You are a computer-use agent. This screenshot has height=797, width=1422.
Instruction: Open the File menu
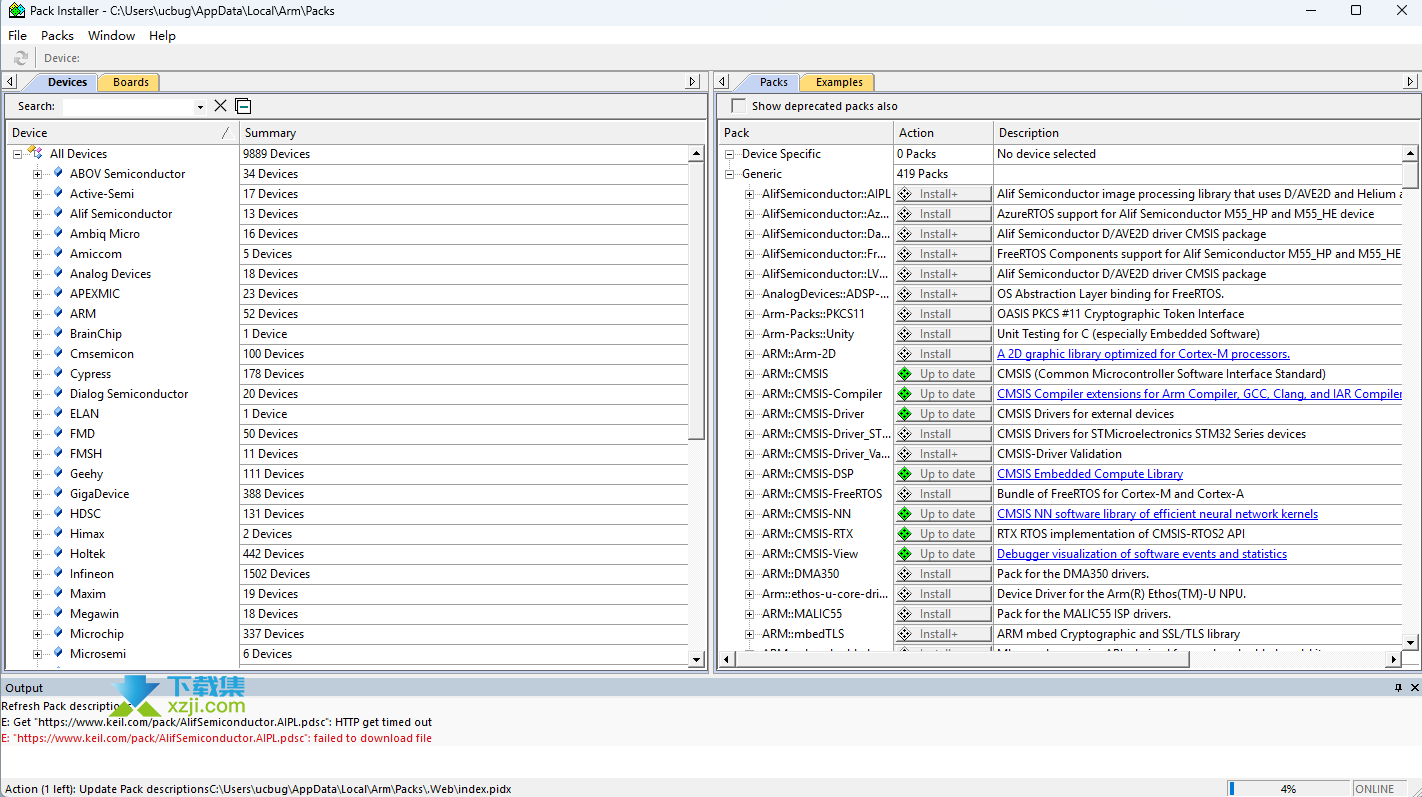17,35
